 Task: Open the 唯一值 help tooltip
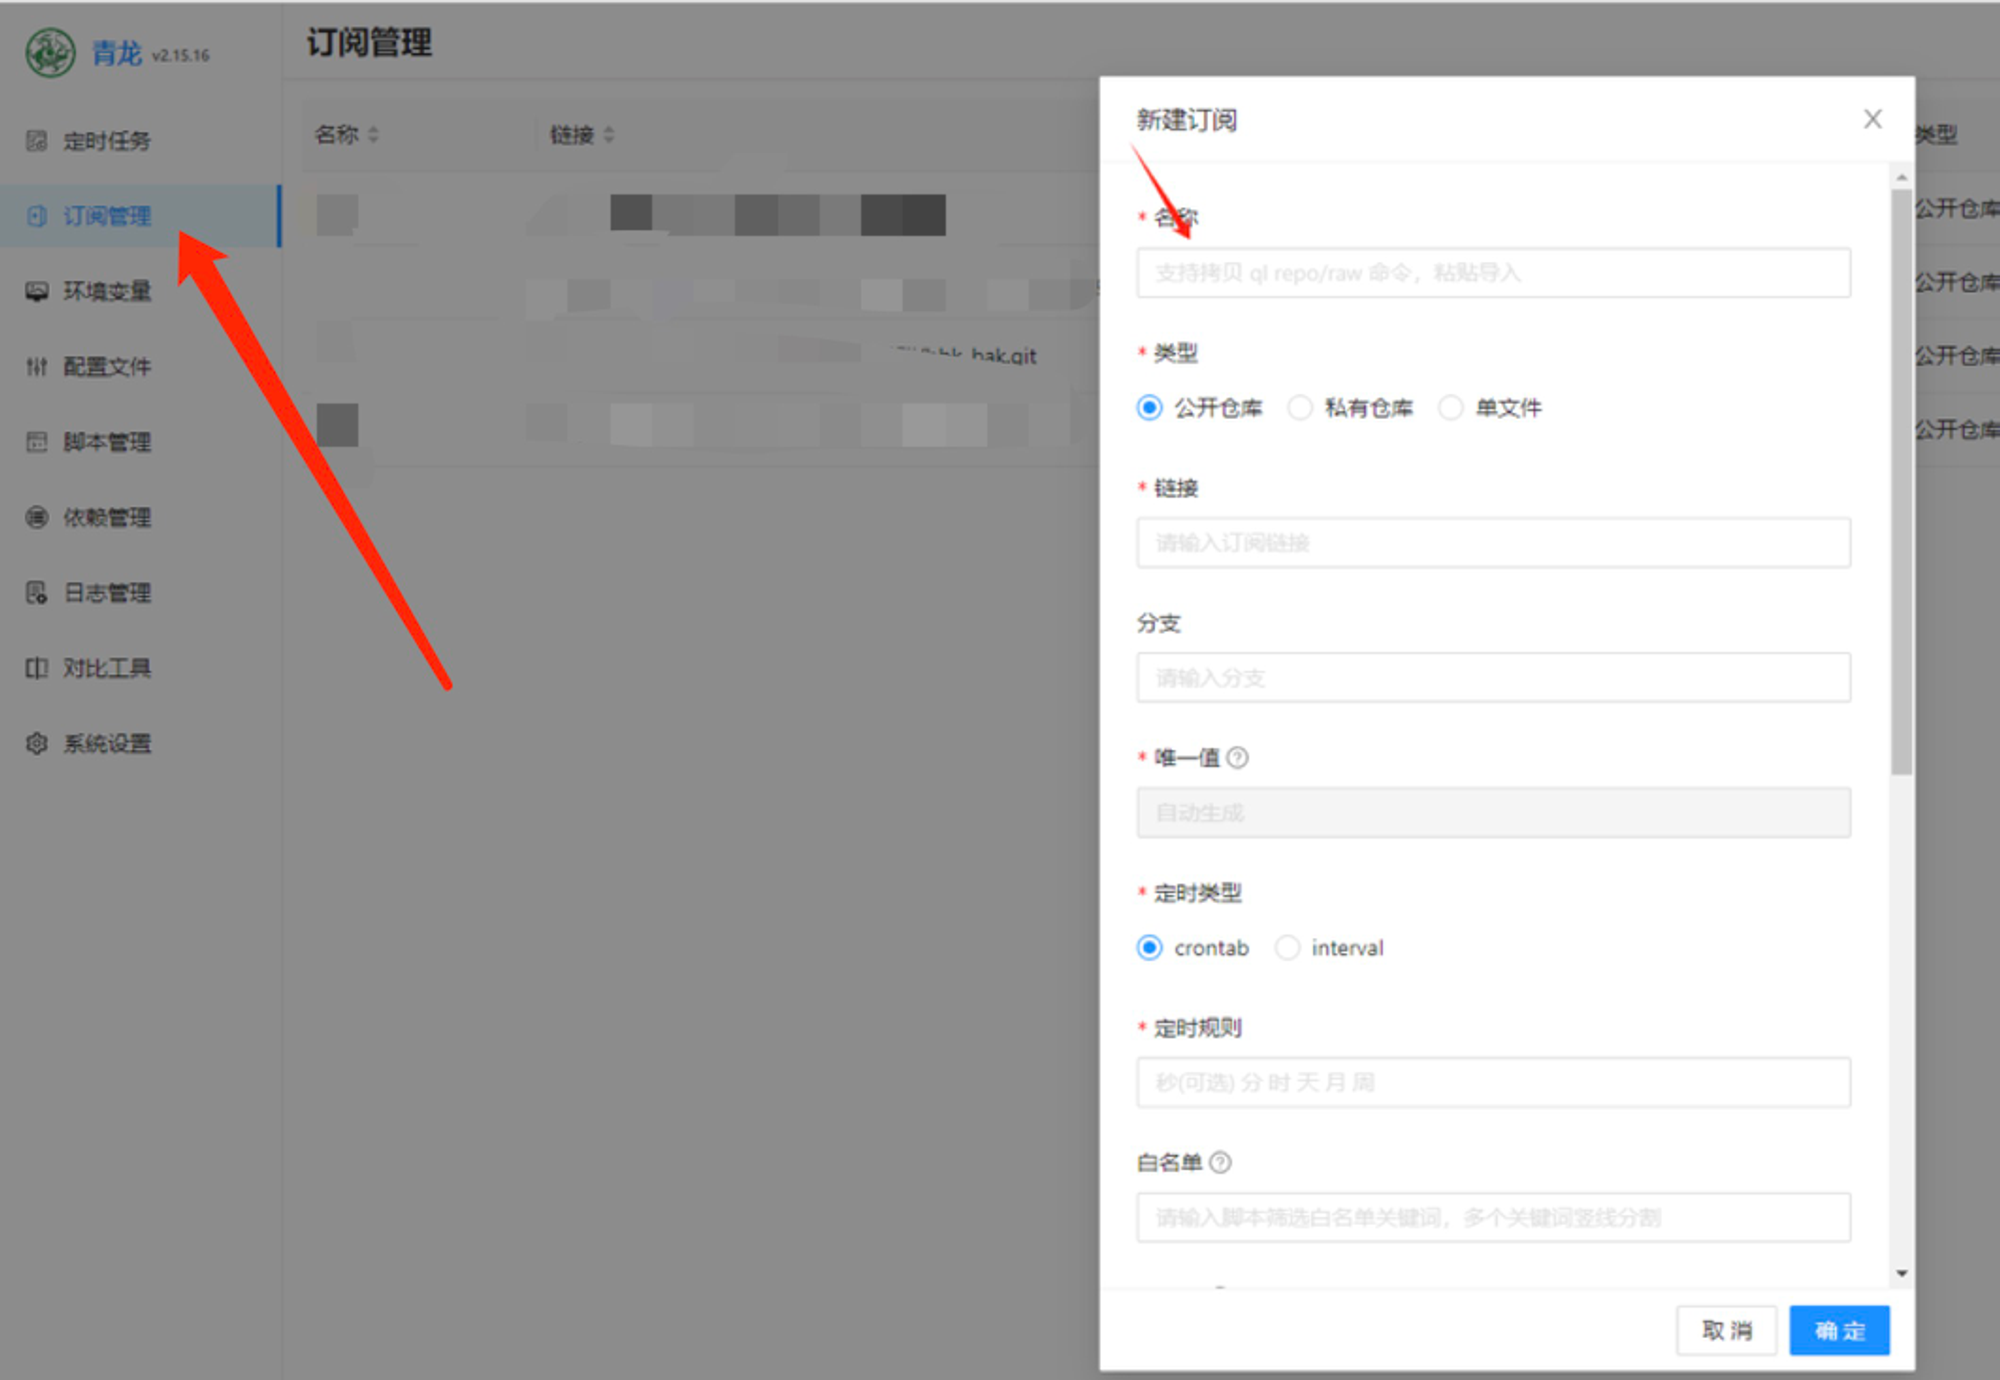pyautogui.click(x=1240, y=757)
